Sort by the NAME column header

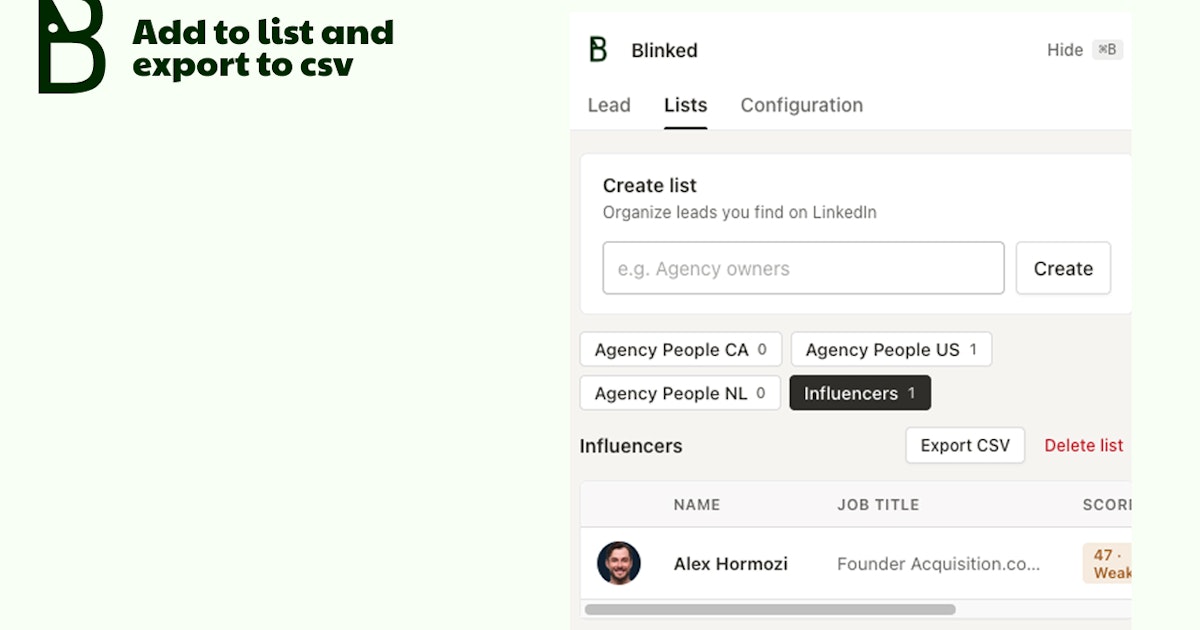pyautogui.click(x=697, y=505)
